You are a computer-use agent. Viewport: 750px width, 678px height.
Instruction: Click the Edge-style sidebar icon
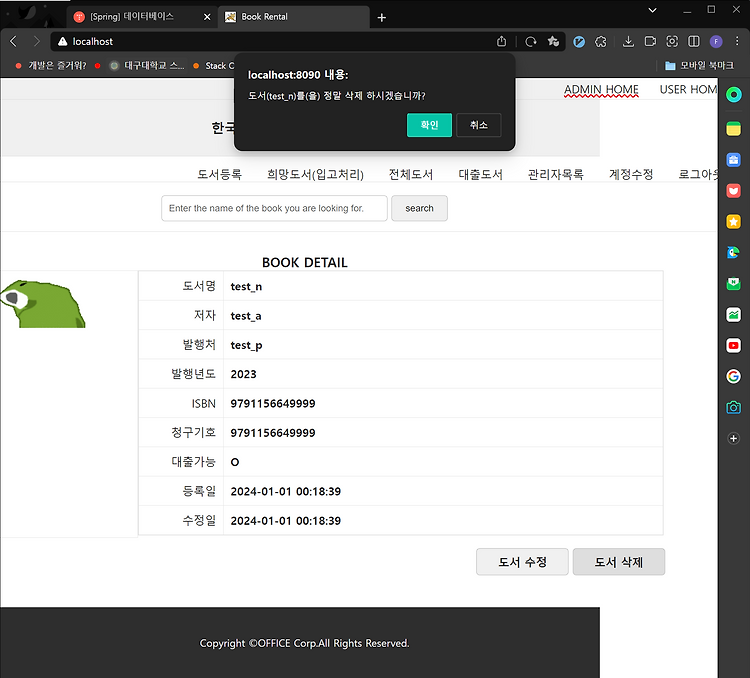[733, 252]
